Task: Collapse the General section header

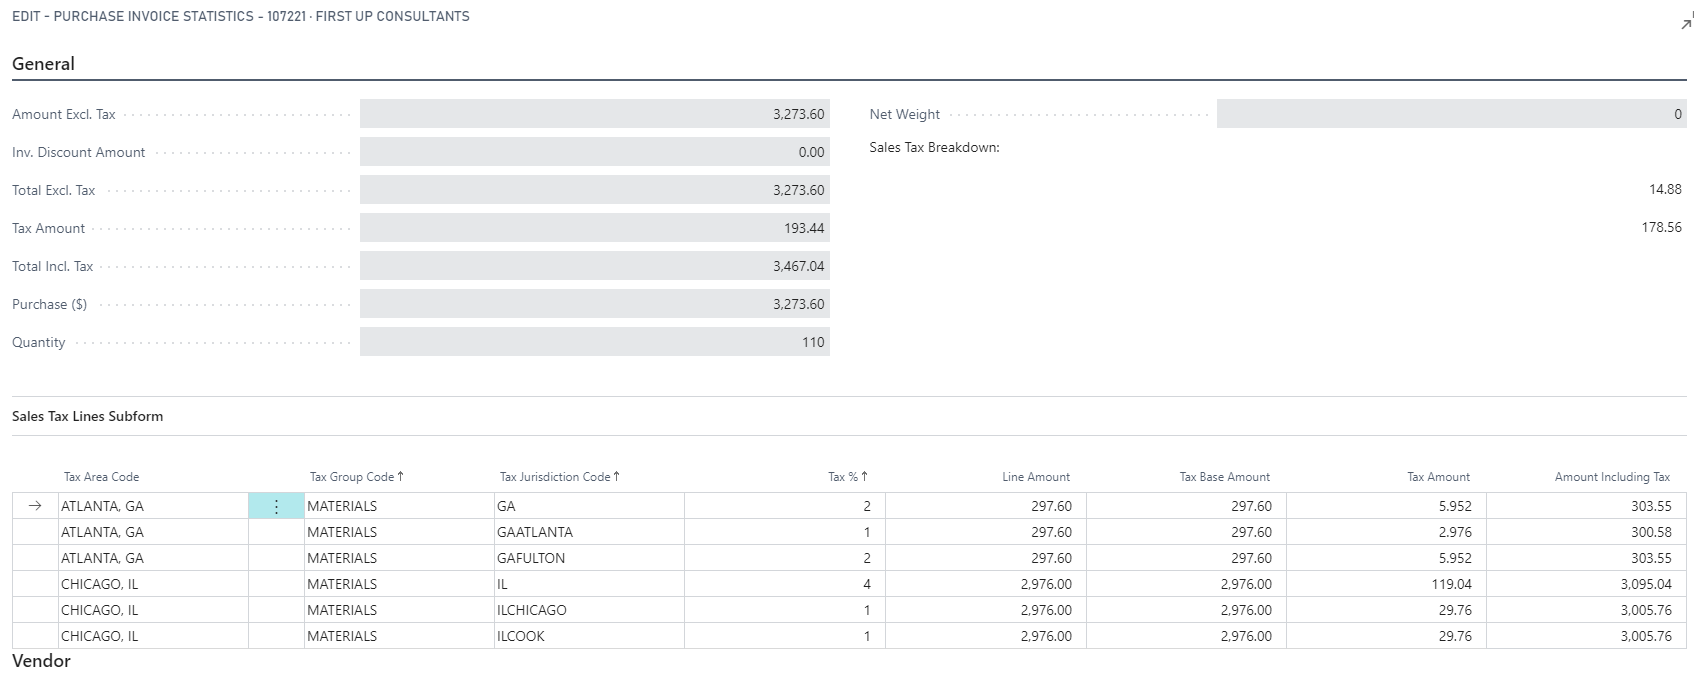Action: (x=43, y=64)
